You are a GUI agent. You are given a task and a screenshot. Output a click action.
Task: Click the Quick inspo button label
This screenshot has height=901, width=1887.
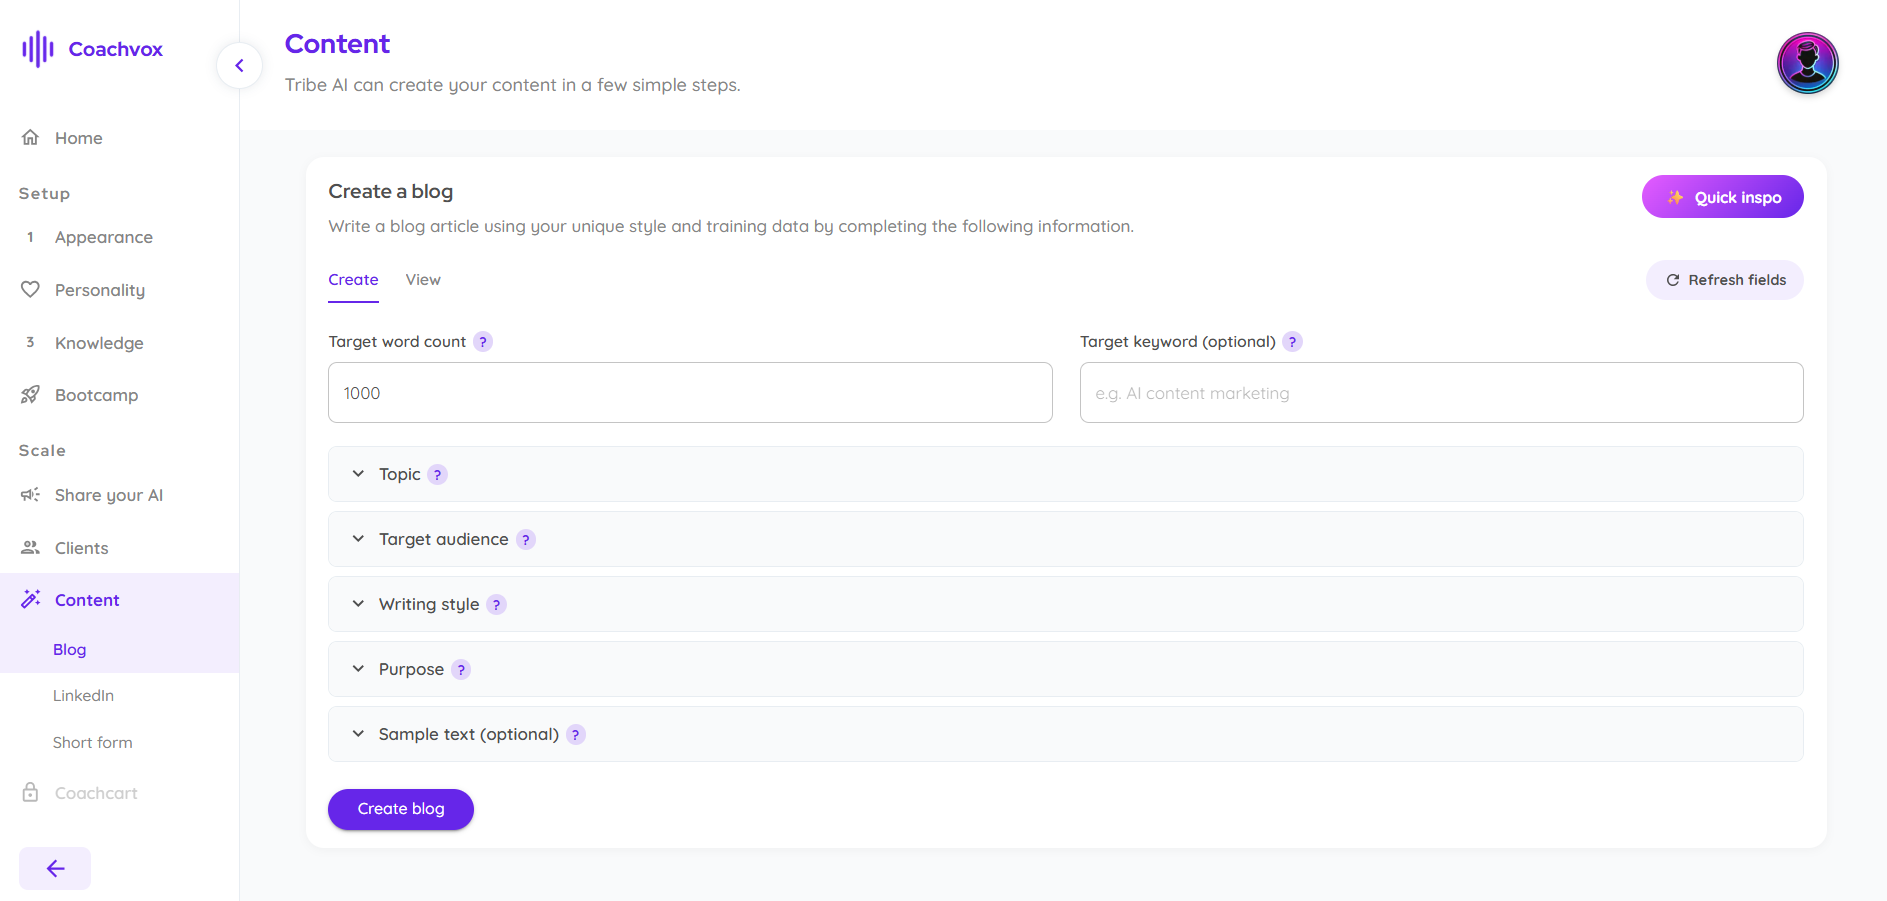pyautogui.click(x=1737, y=197)
